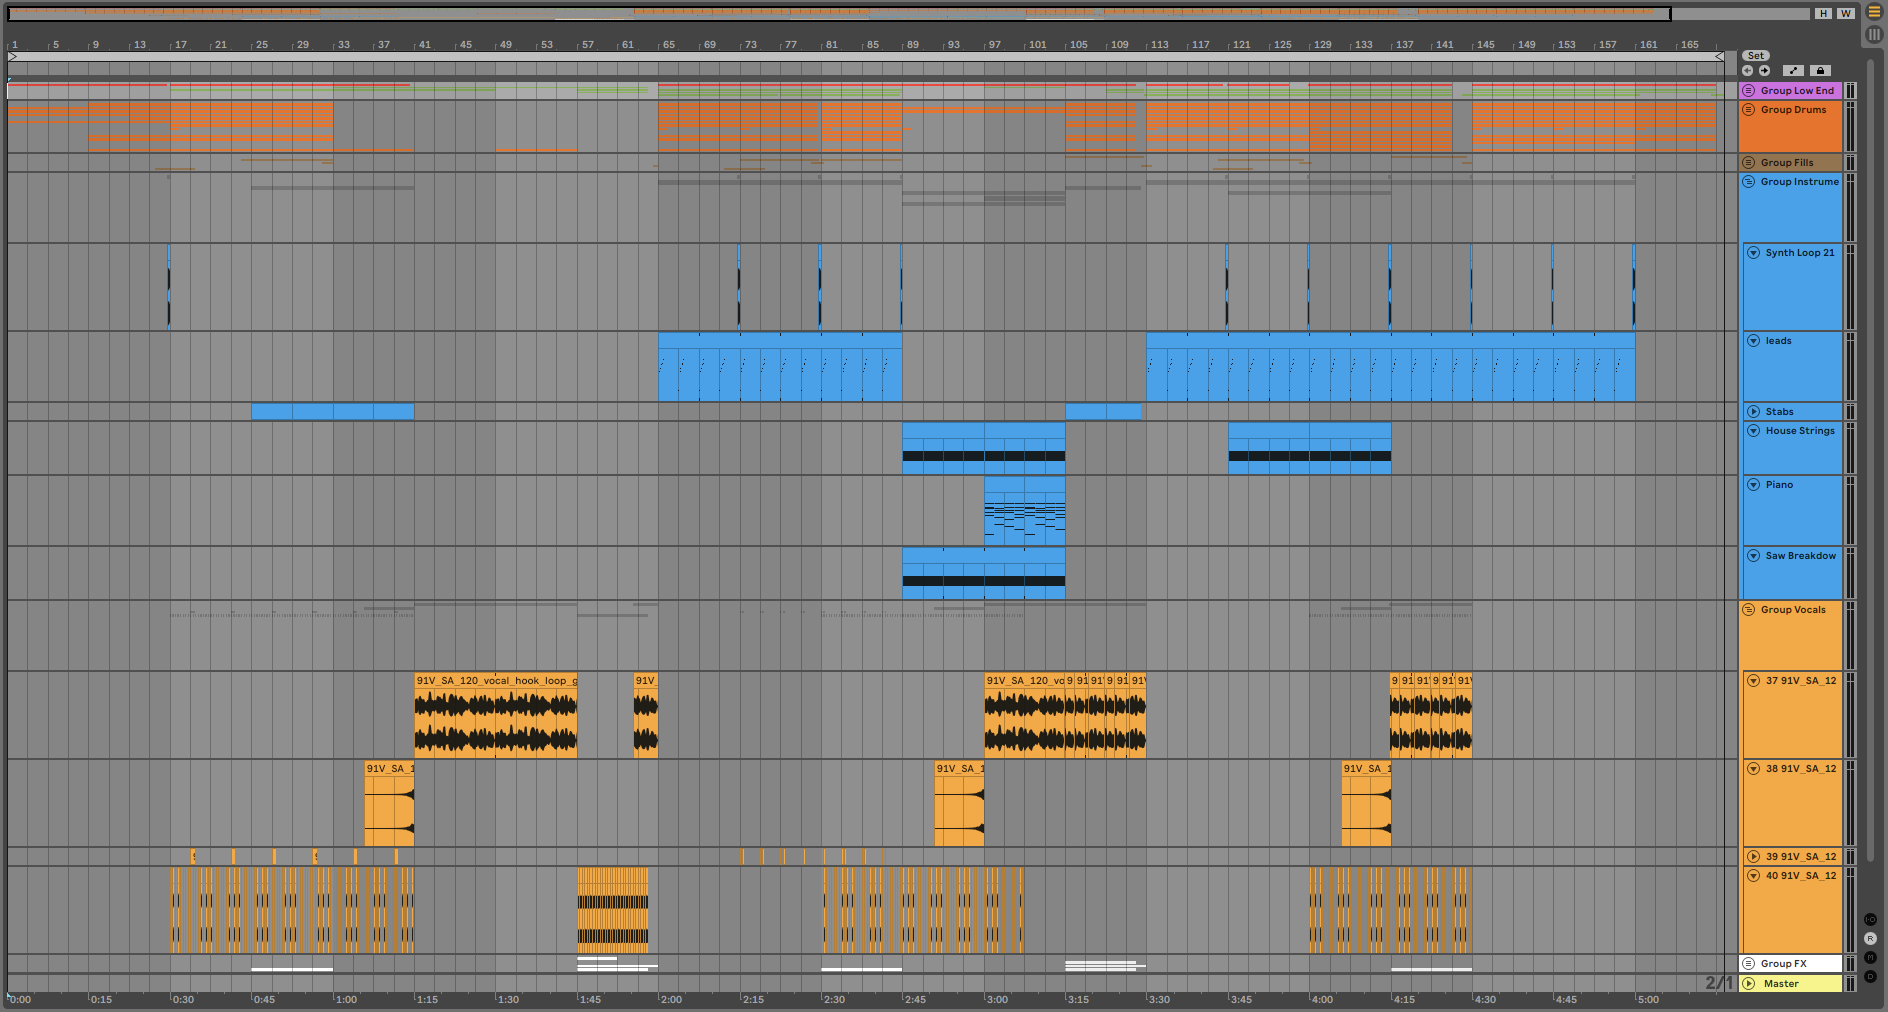Switch to Session view selector icon

coord(1874,34)
